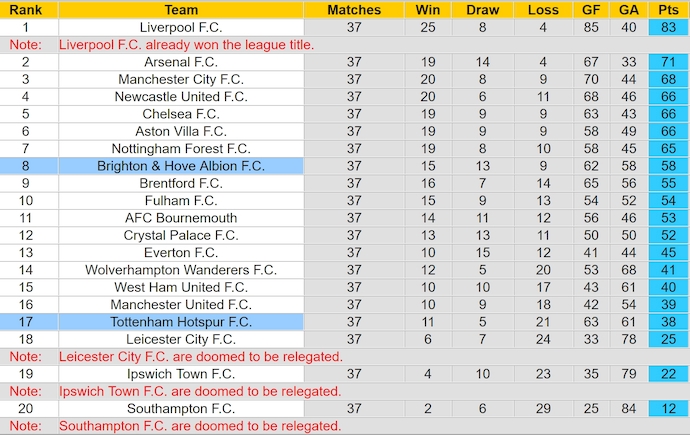Select the Win column header
Viewport: 690px width, 435px height.
tap(426, 10)
